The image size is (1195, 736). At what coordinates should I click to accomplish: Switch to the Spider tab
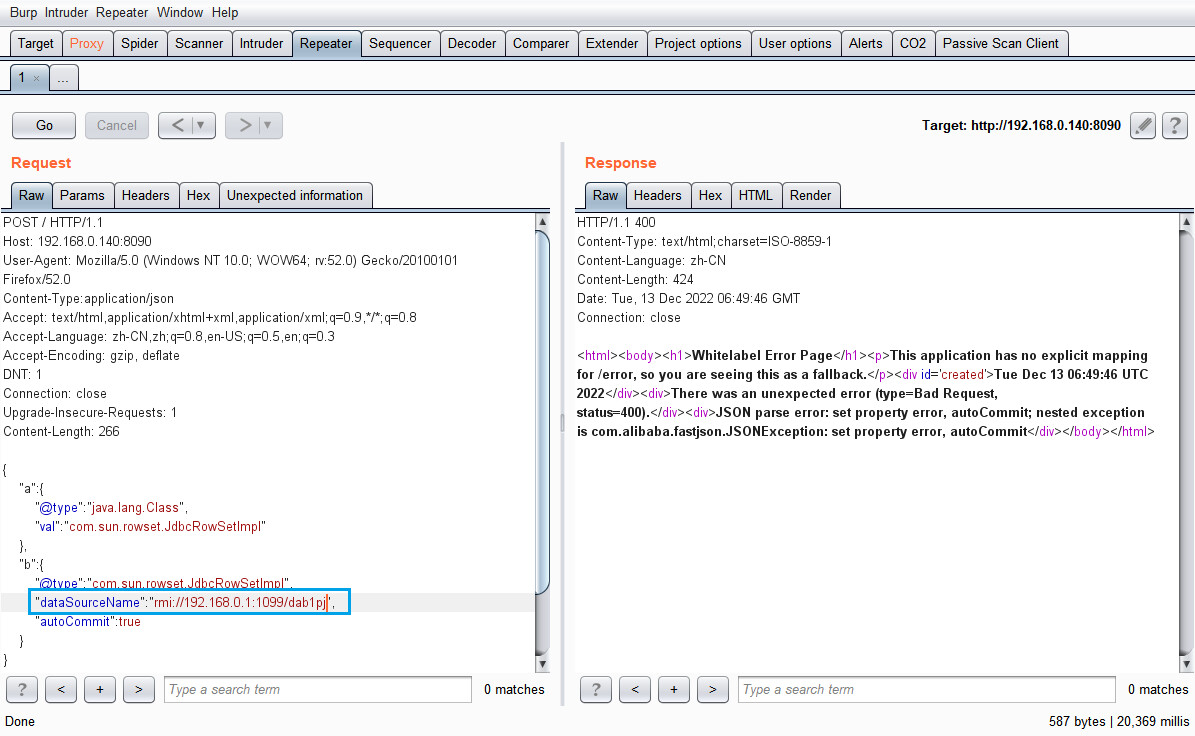pos(139,43)
